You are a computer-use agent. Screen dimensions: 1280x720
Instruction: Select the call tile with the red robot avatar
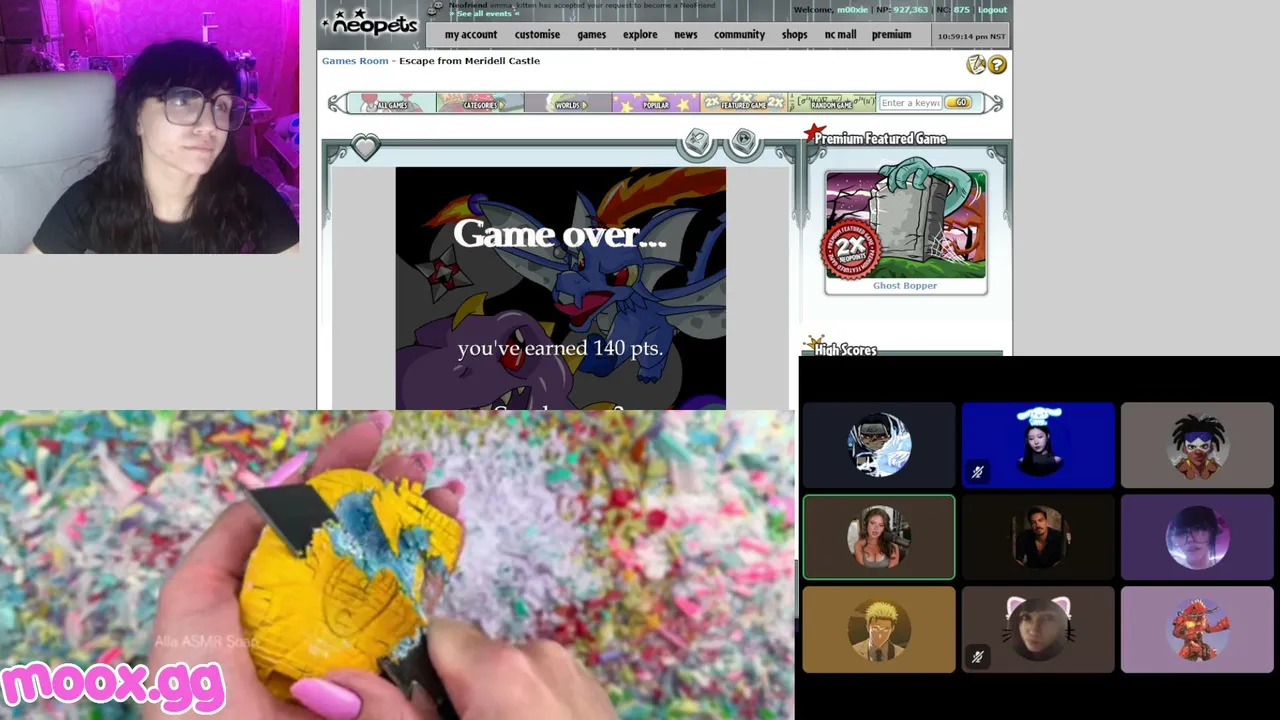click(x=1197, y=629)
